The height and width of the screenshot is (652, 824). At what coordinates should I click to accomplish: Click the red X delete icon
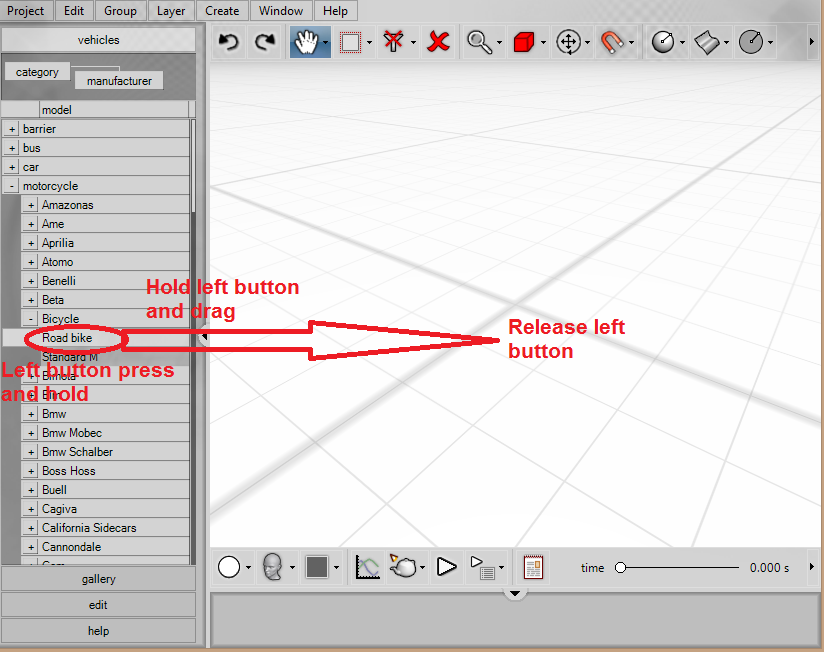(x=439, y=42)
